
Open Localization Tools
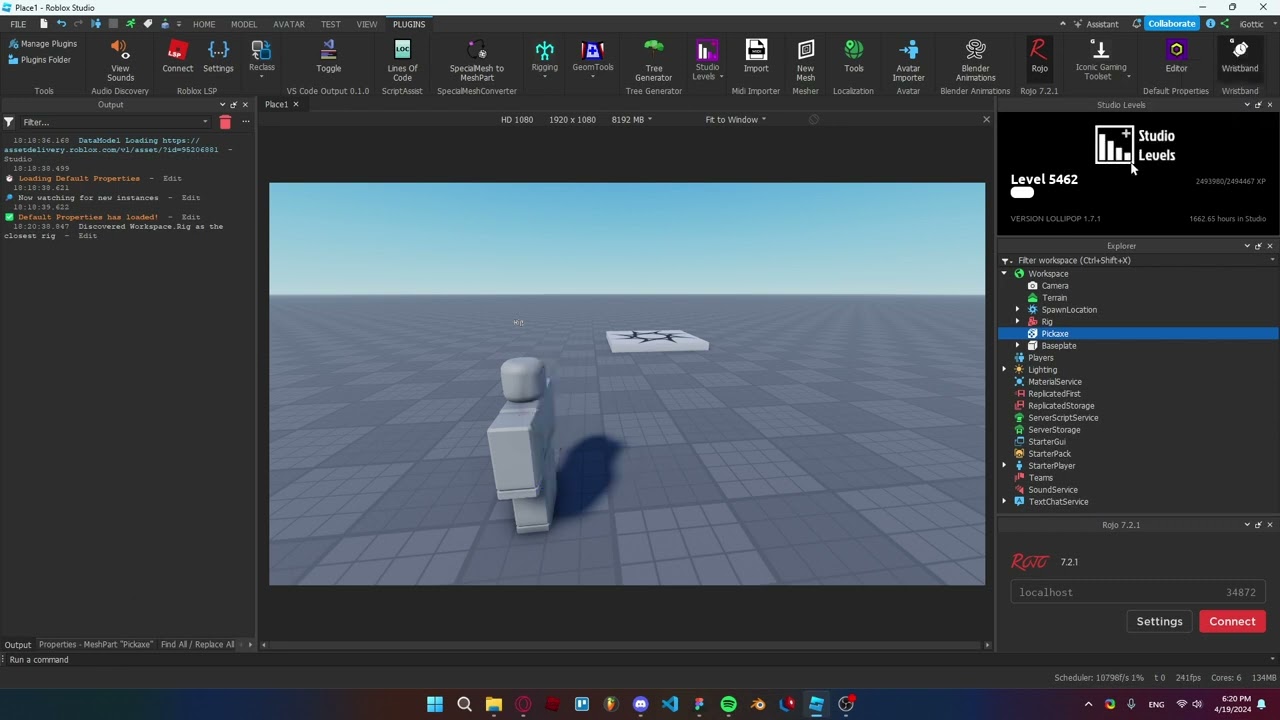point(853,57)
